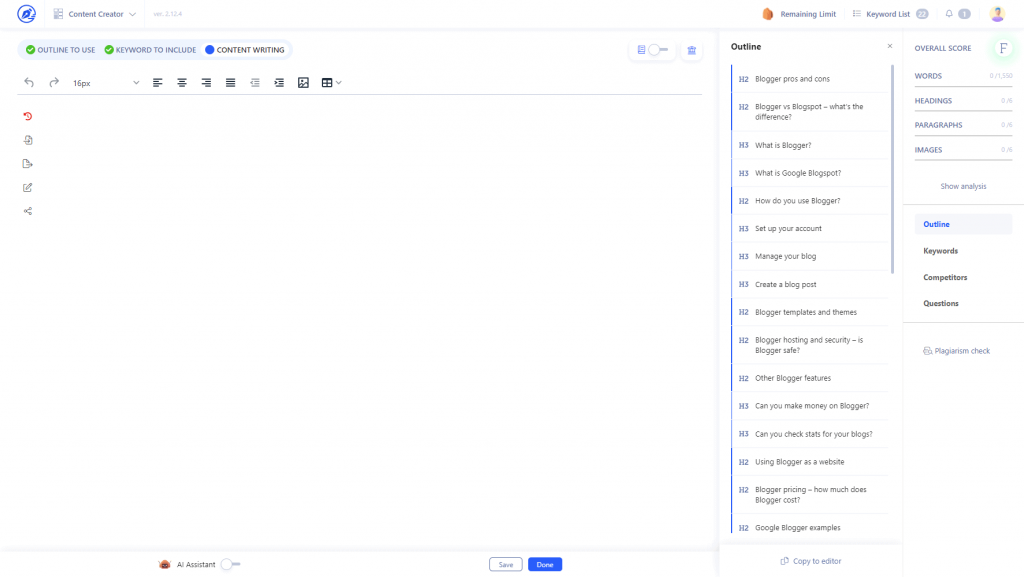Switch to the Questions tab
The width and height of the screenshot is (1024, 577).
(x=940, y=304)
